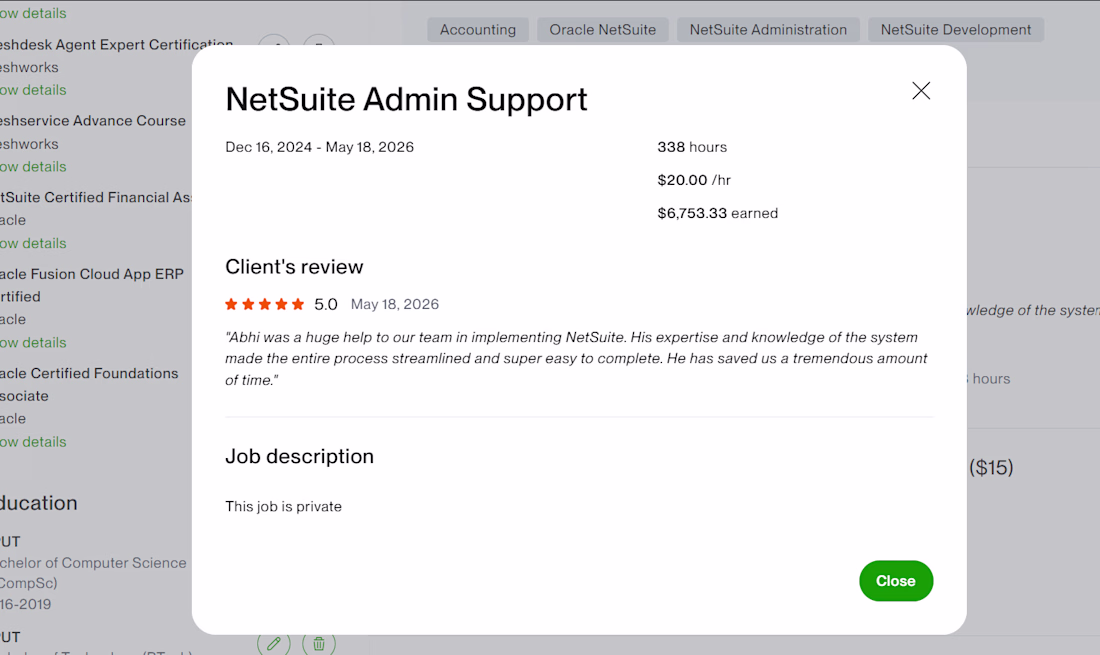The width and height of the screenshot is (1100, 655).
Task: Click the $20.00 /hr rate
Action: point(694,180)
